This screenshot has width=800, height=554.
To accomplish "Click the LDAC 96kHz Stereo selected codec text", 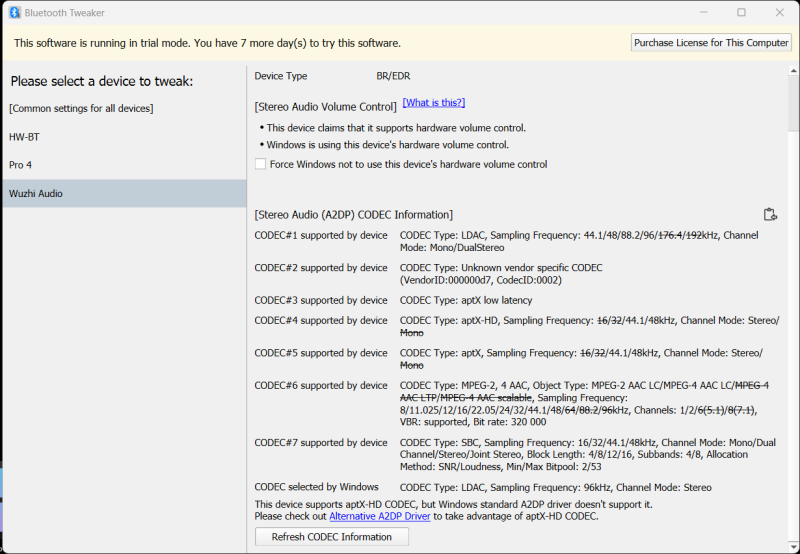I will pos(556,488).
